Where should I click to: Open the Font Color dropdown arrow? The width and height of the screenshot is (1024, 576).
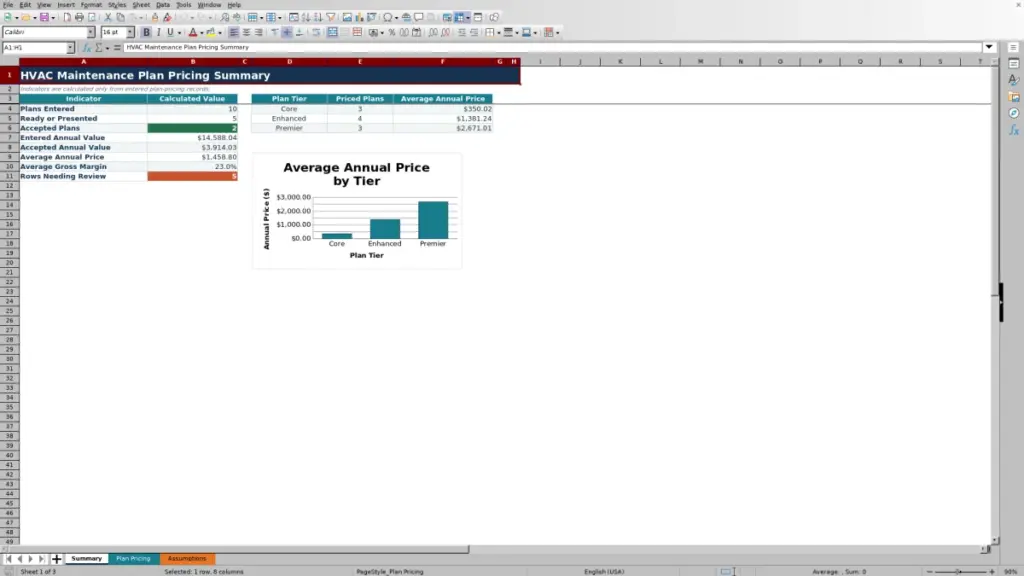coord(201,33)
